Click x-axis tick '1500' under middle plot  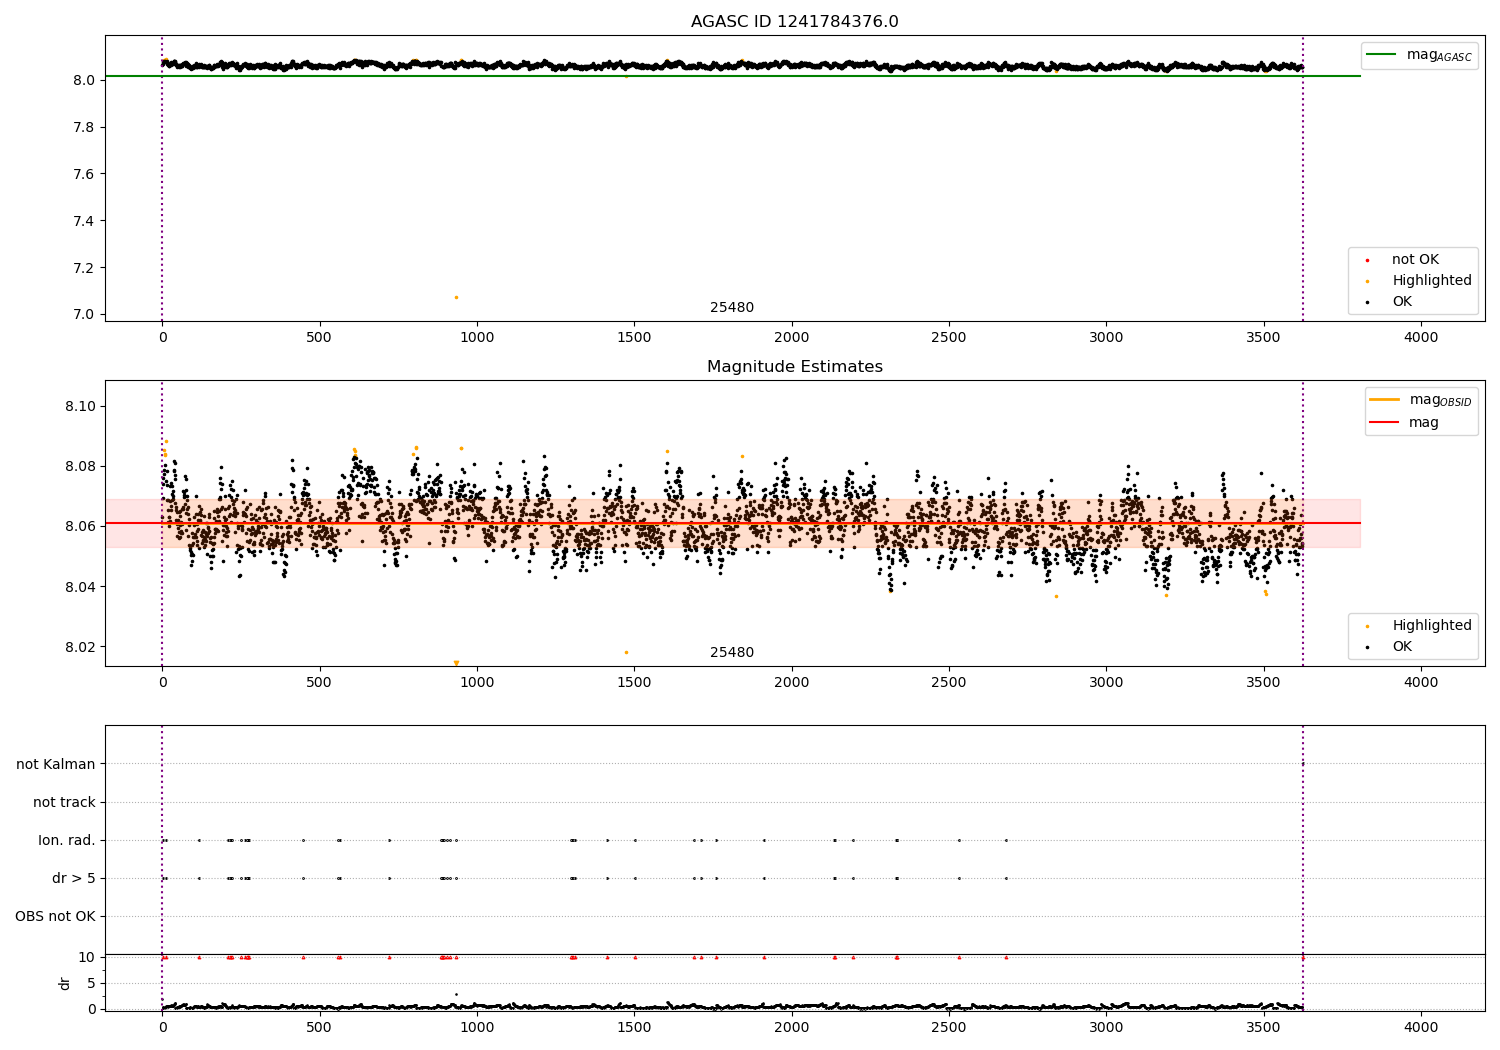click(634, 683)
